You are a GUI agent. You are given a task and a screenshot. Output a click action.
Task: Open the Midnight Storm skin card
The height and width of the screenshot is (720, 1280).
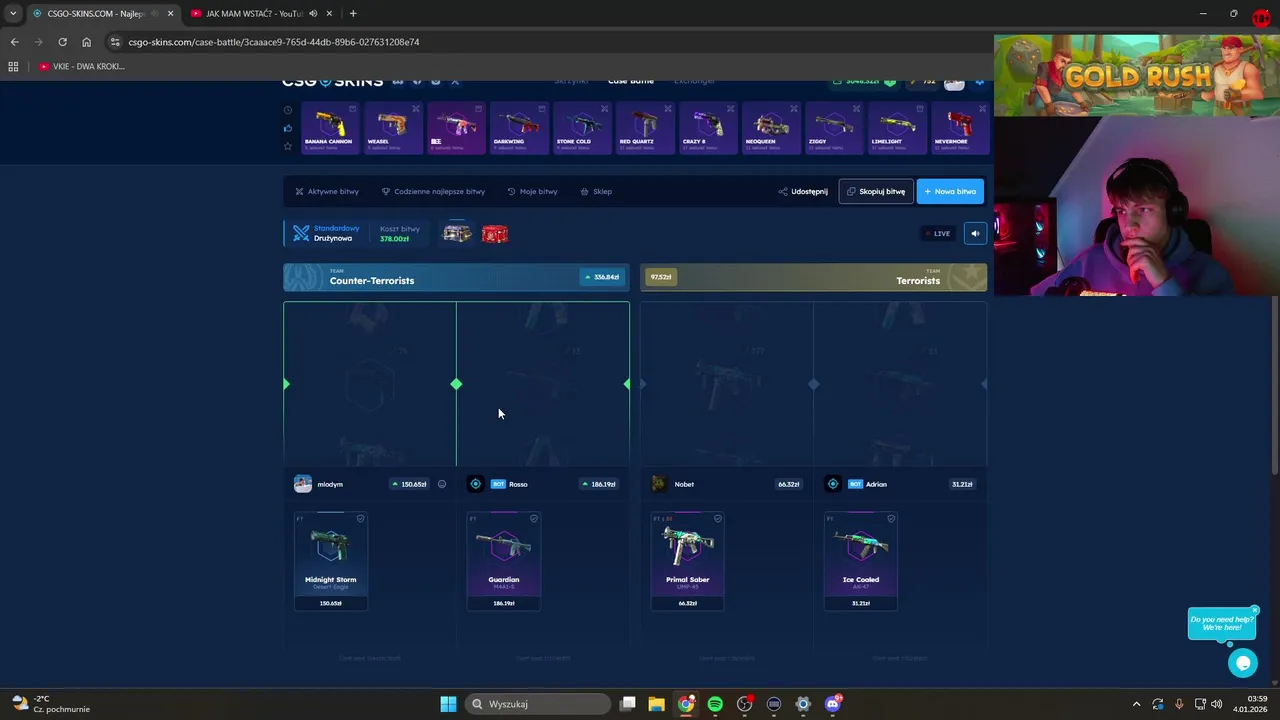(330, 561)
